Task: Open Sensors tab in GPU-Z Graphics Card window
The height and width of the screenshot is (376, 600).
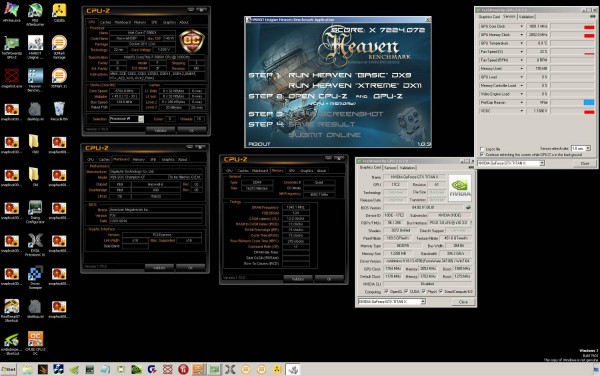Action: [390, 168]
